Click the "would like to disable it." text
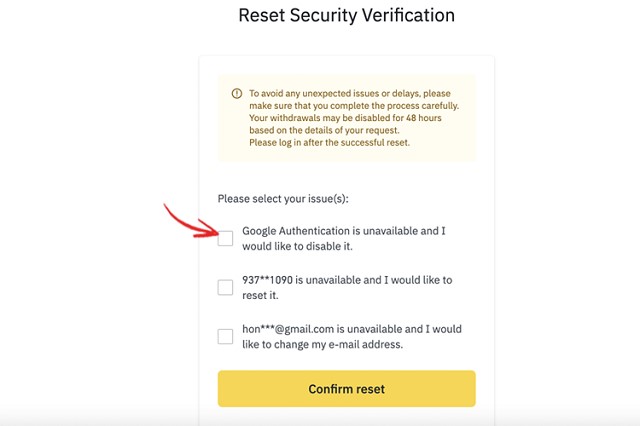The height and width of the screenshot is (426, 640). point(297,246)
